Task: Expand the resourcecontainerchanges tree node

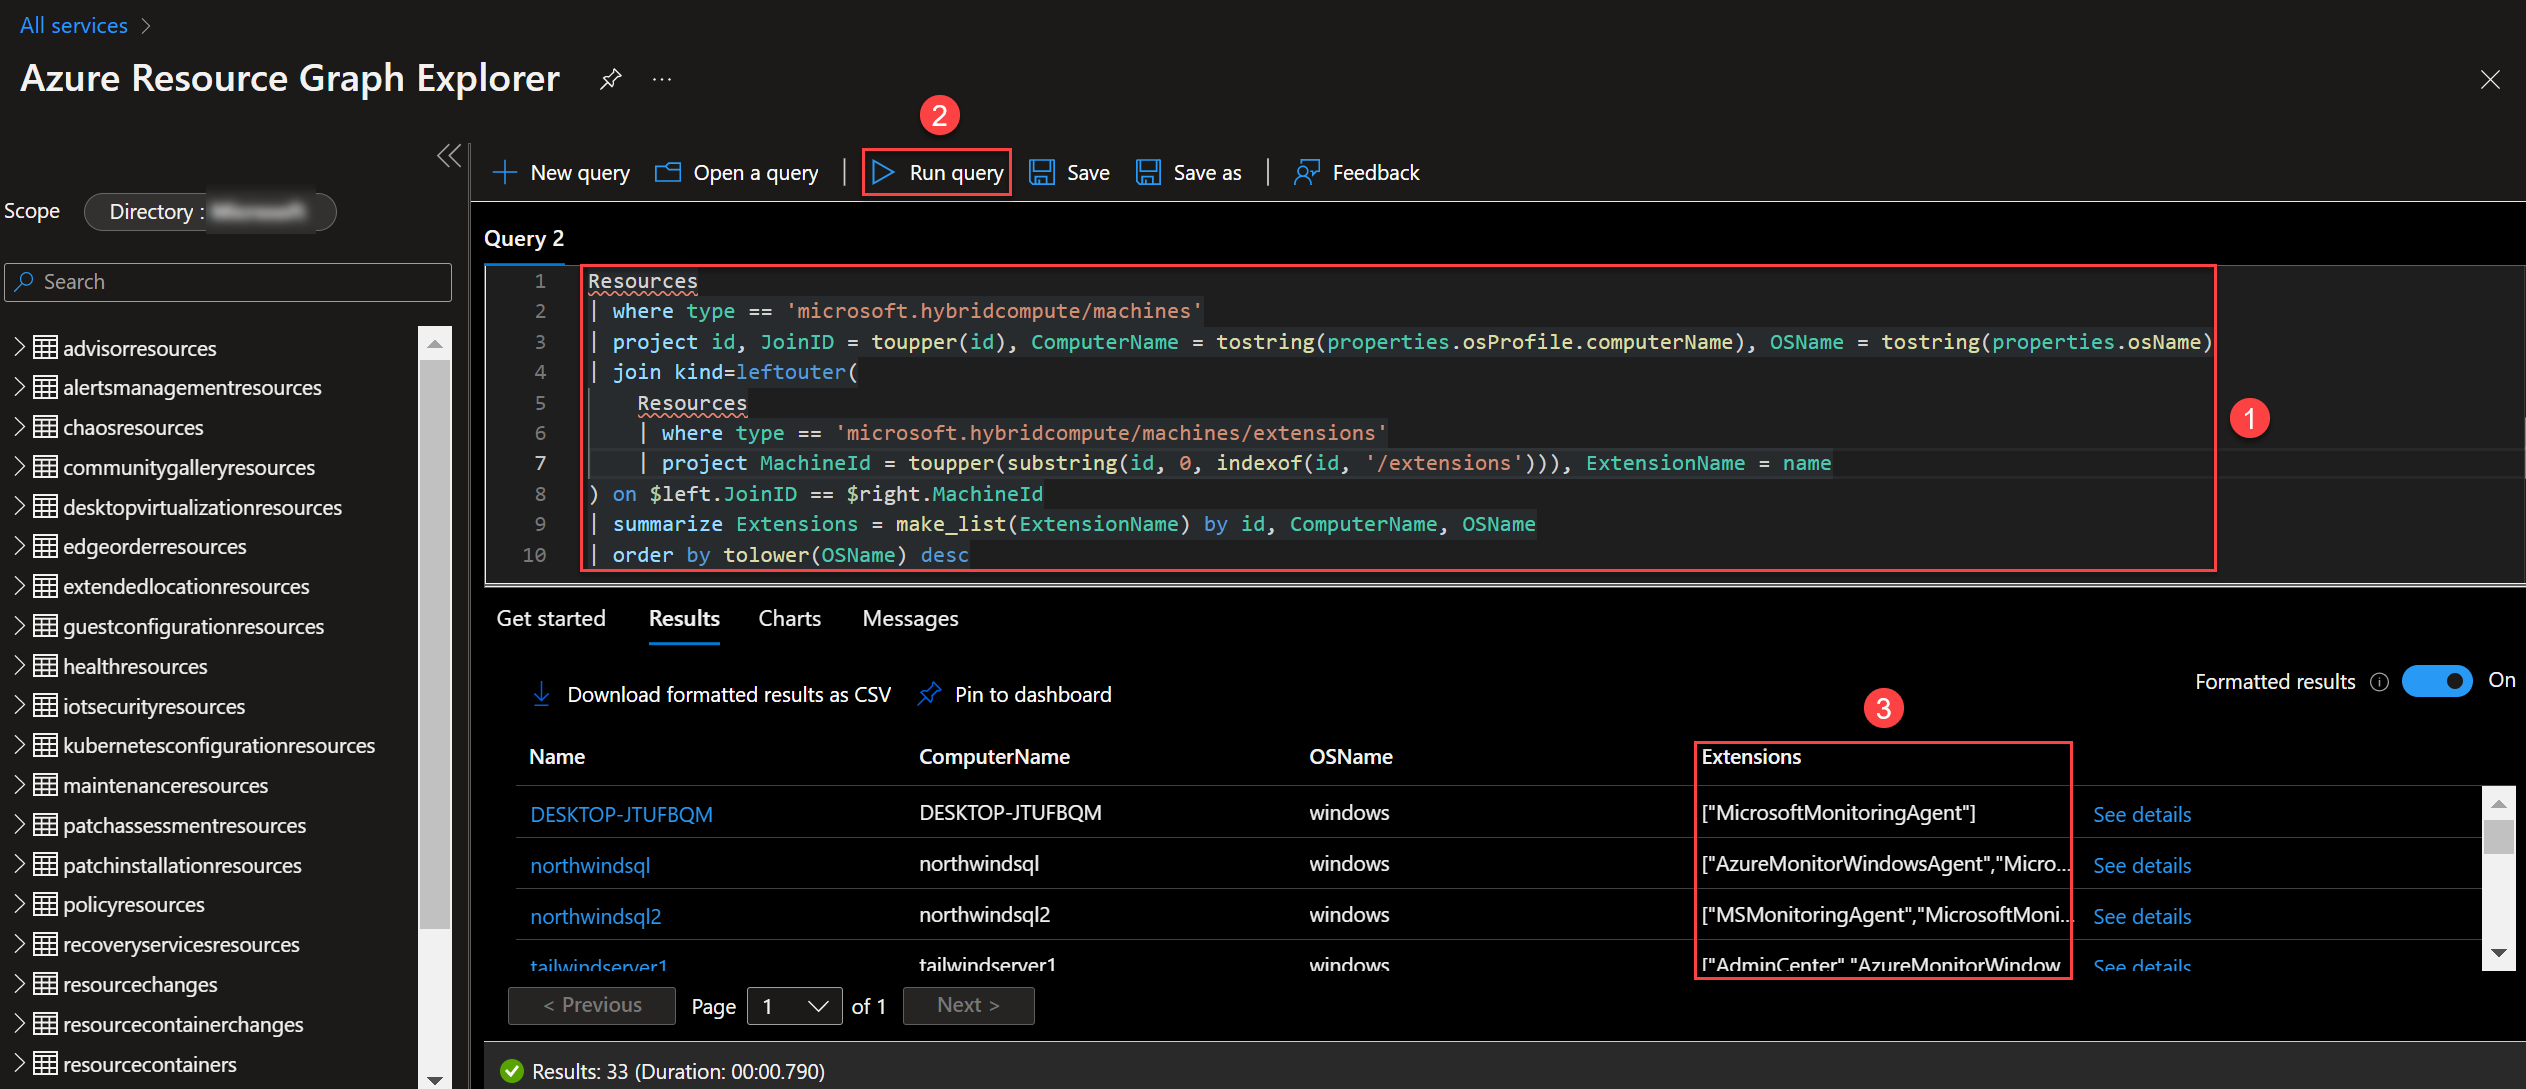Action: point(19,1023)
